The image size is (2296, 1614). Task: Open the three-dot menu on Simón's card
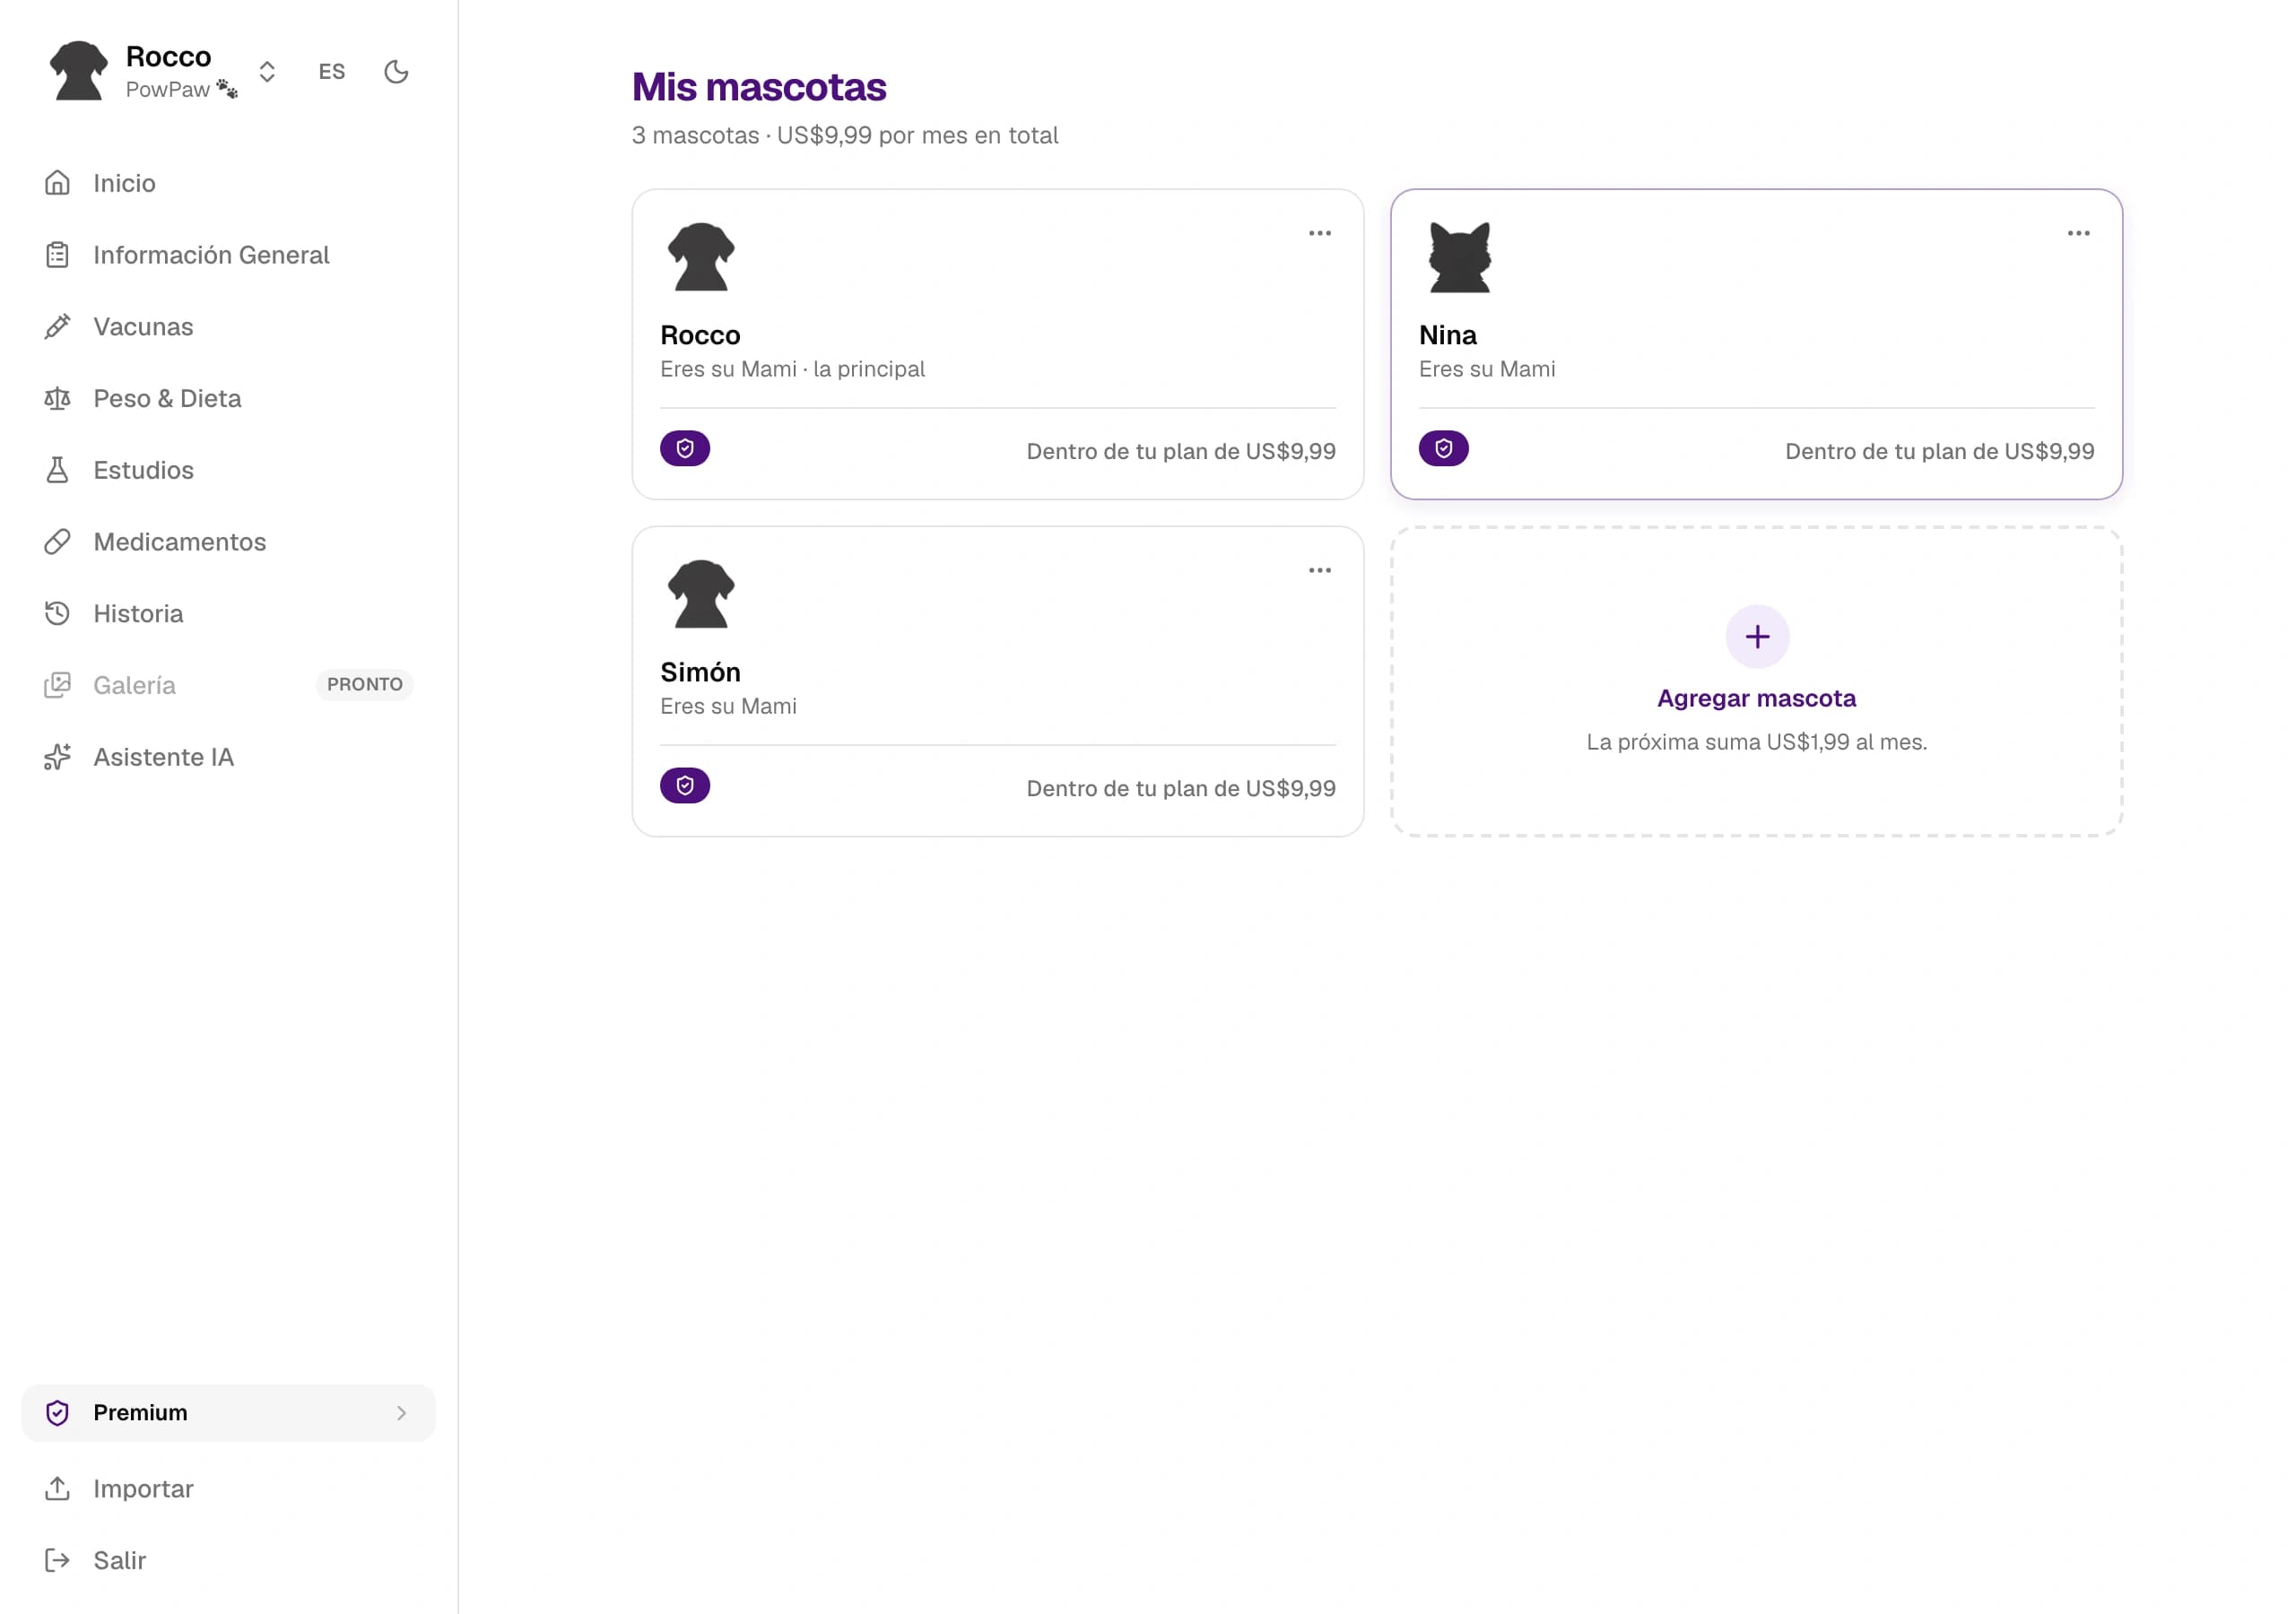pos(1320,570)
